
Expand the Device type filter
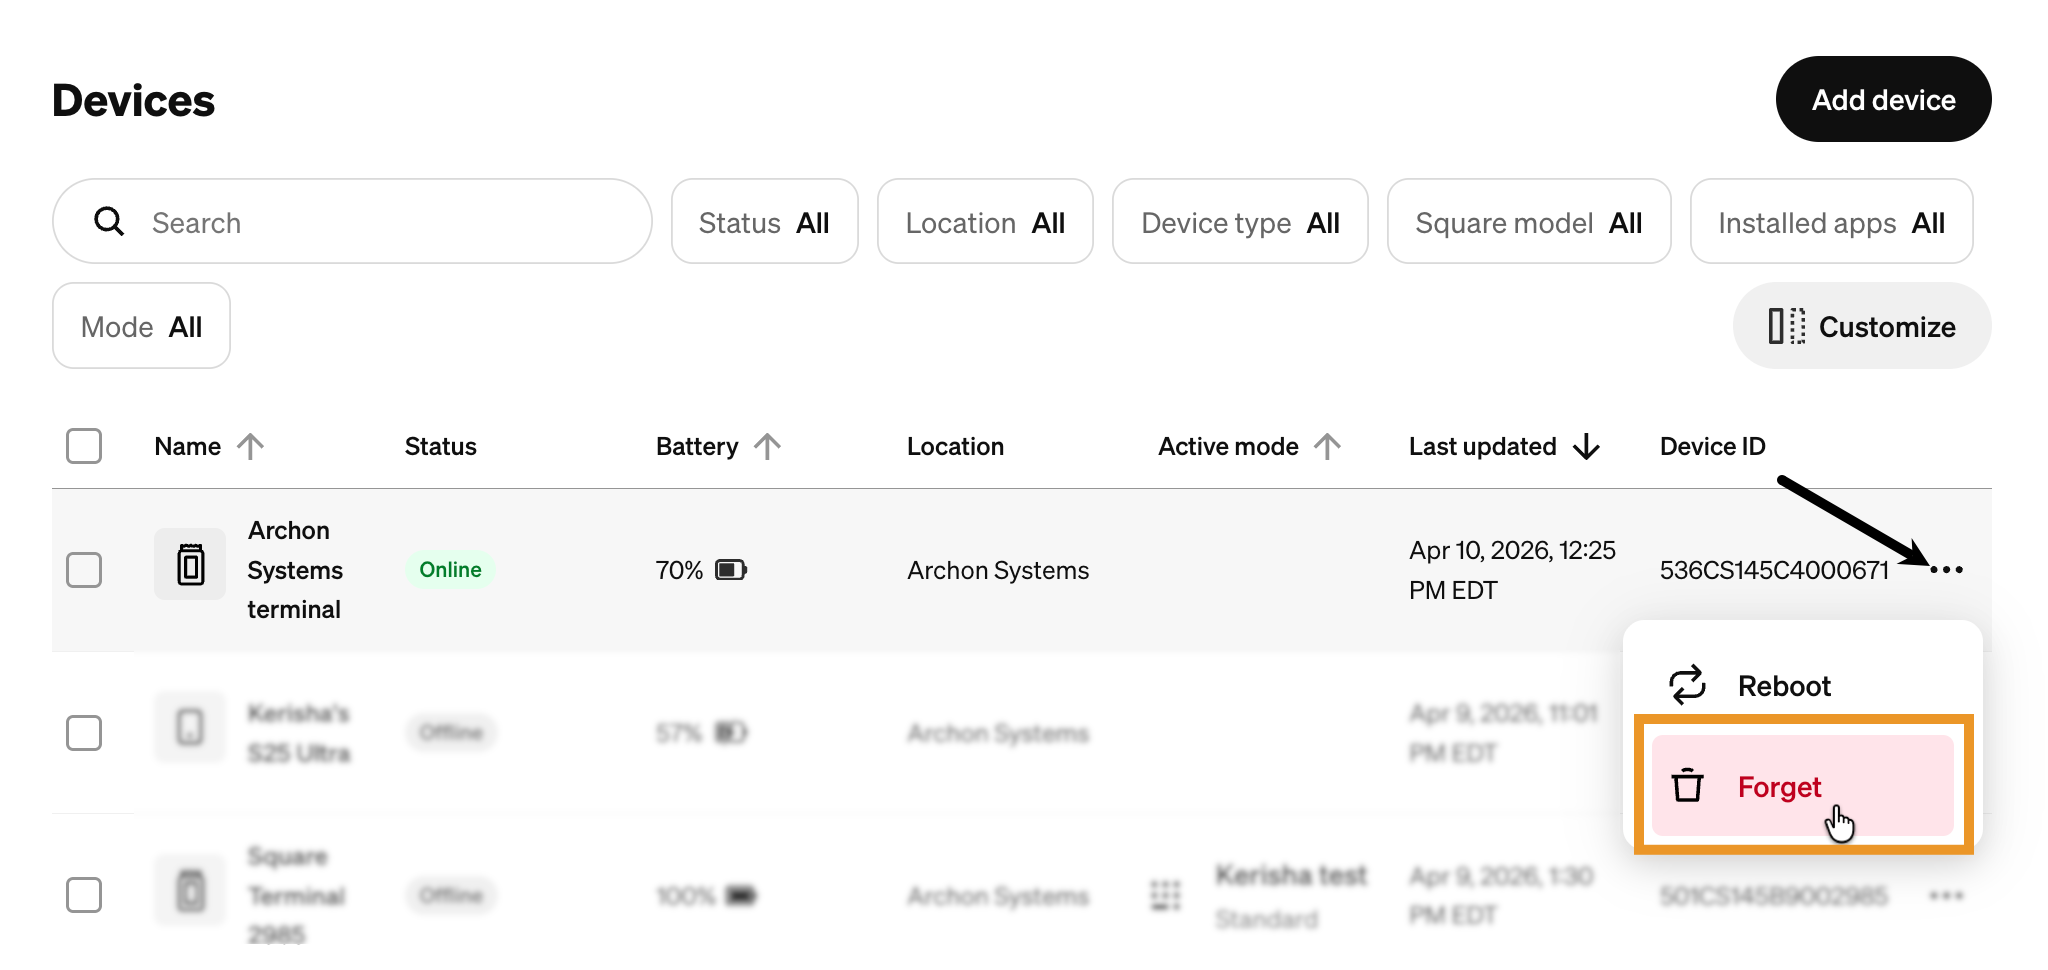1239,222
